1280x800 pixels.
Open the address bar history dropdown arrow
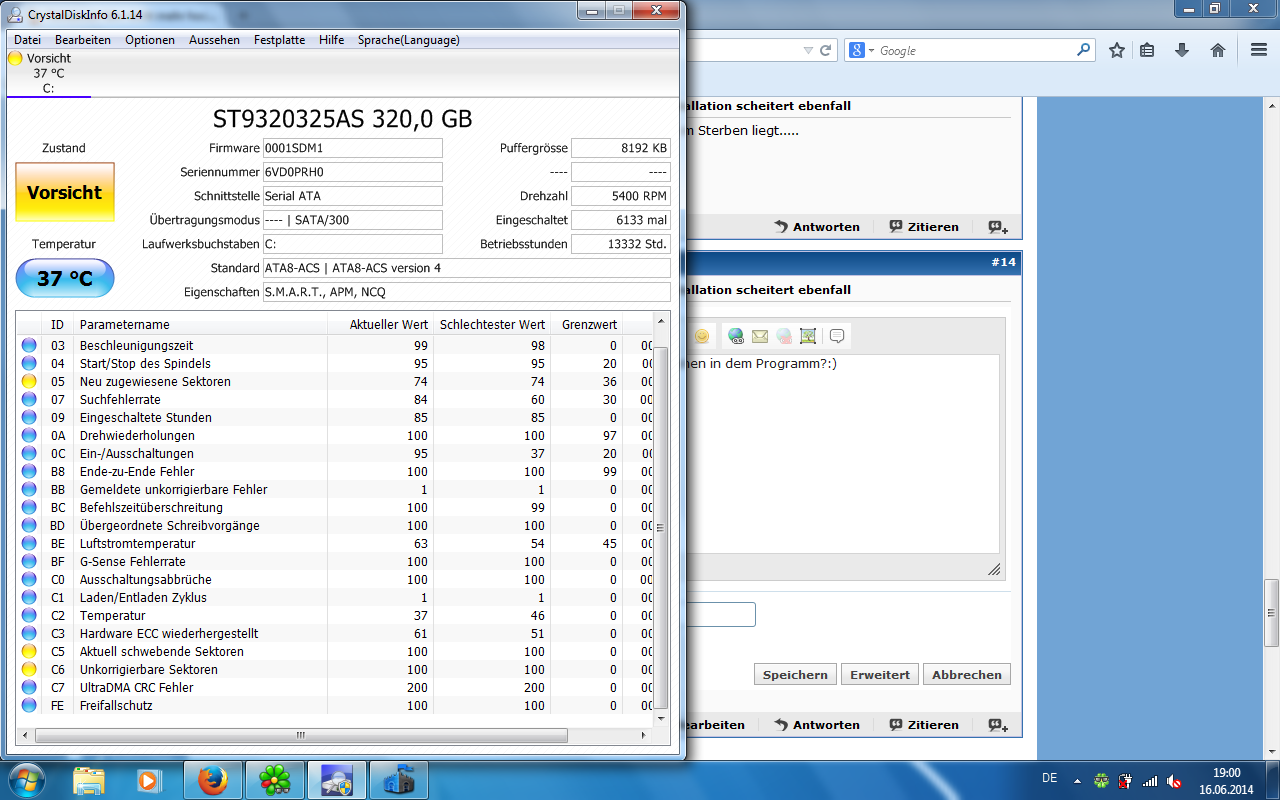click(x=808, y=50)
